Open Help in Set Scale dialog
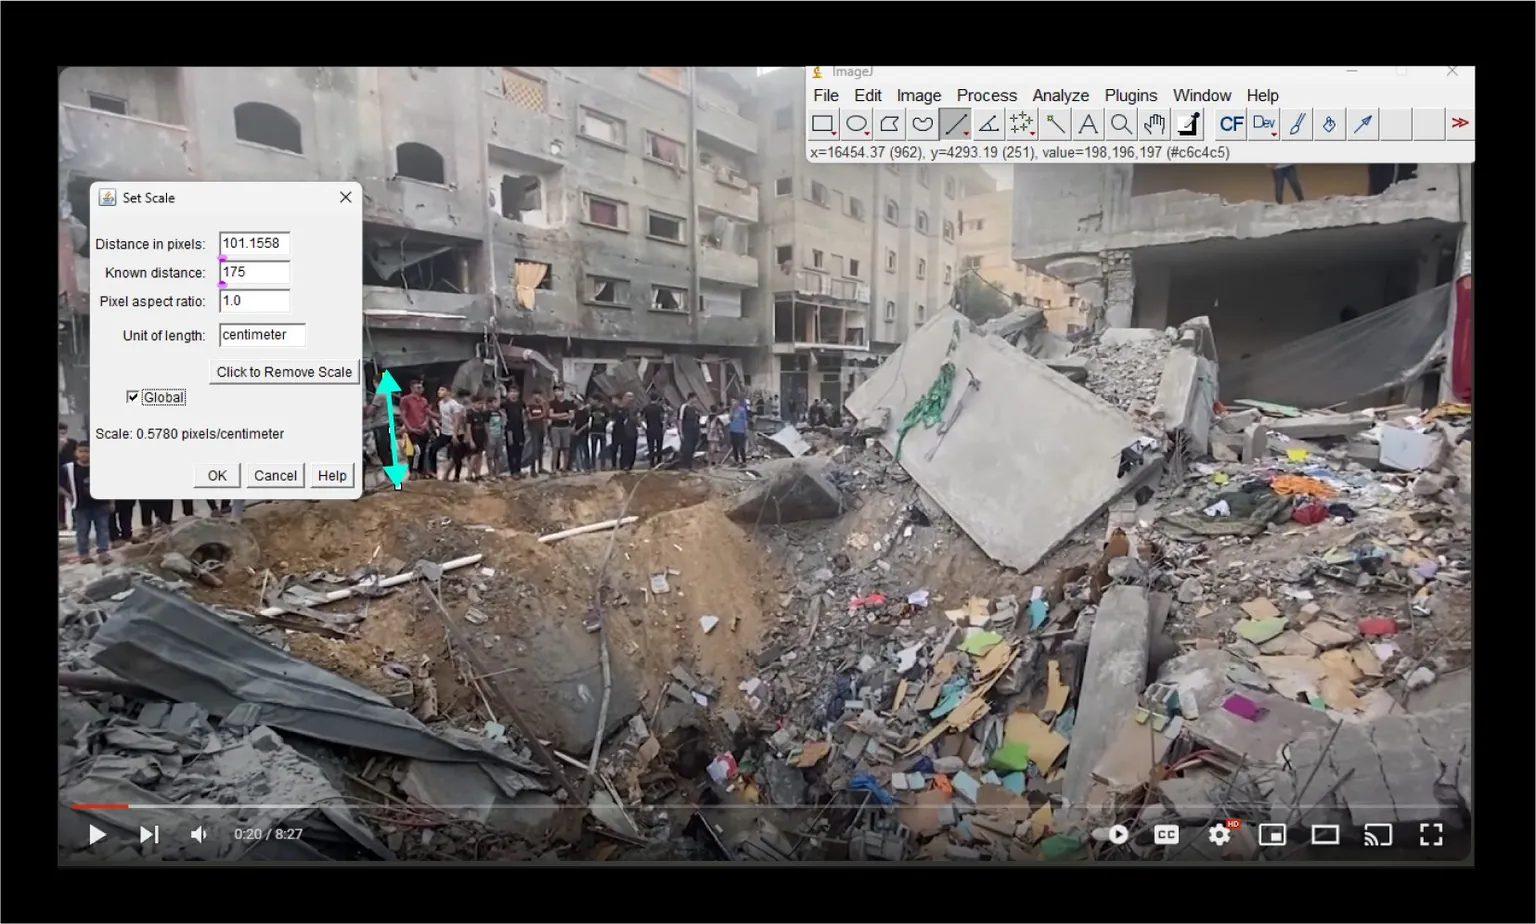The image size is (1536, 924). [x=332, y=476]
